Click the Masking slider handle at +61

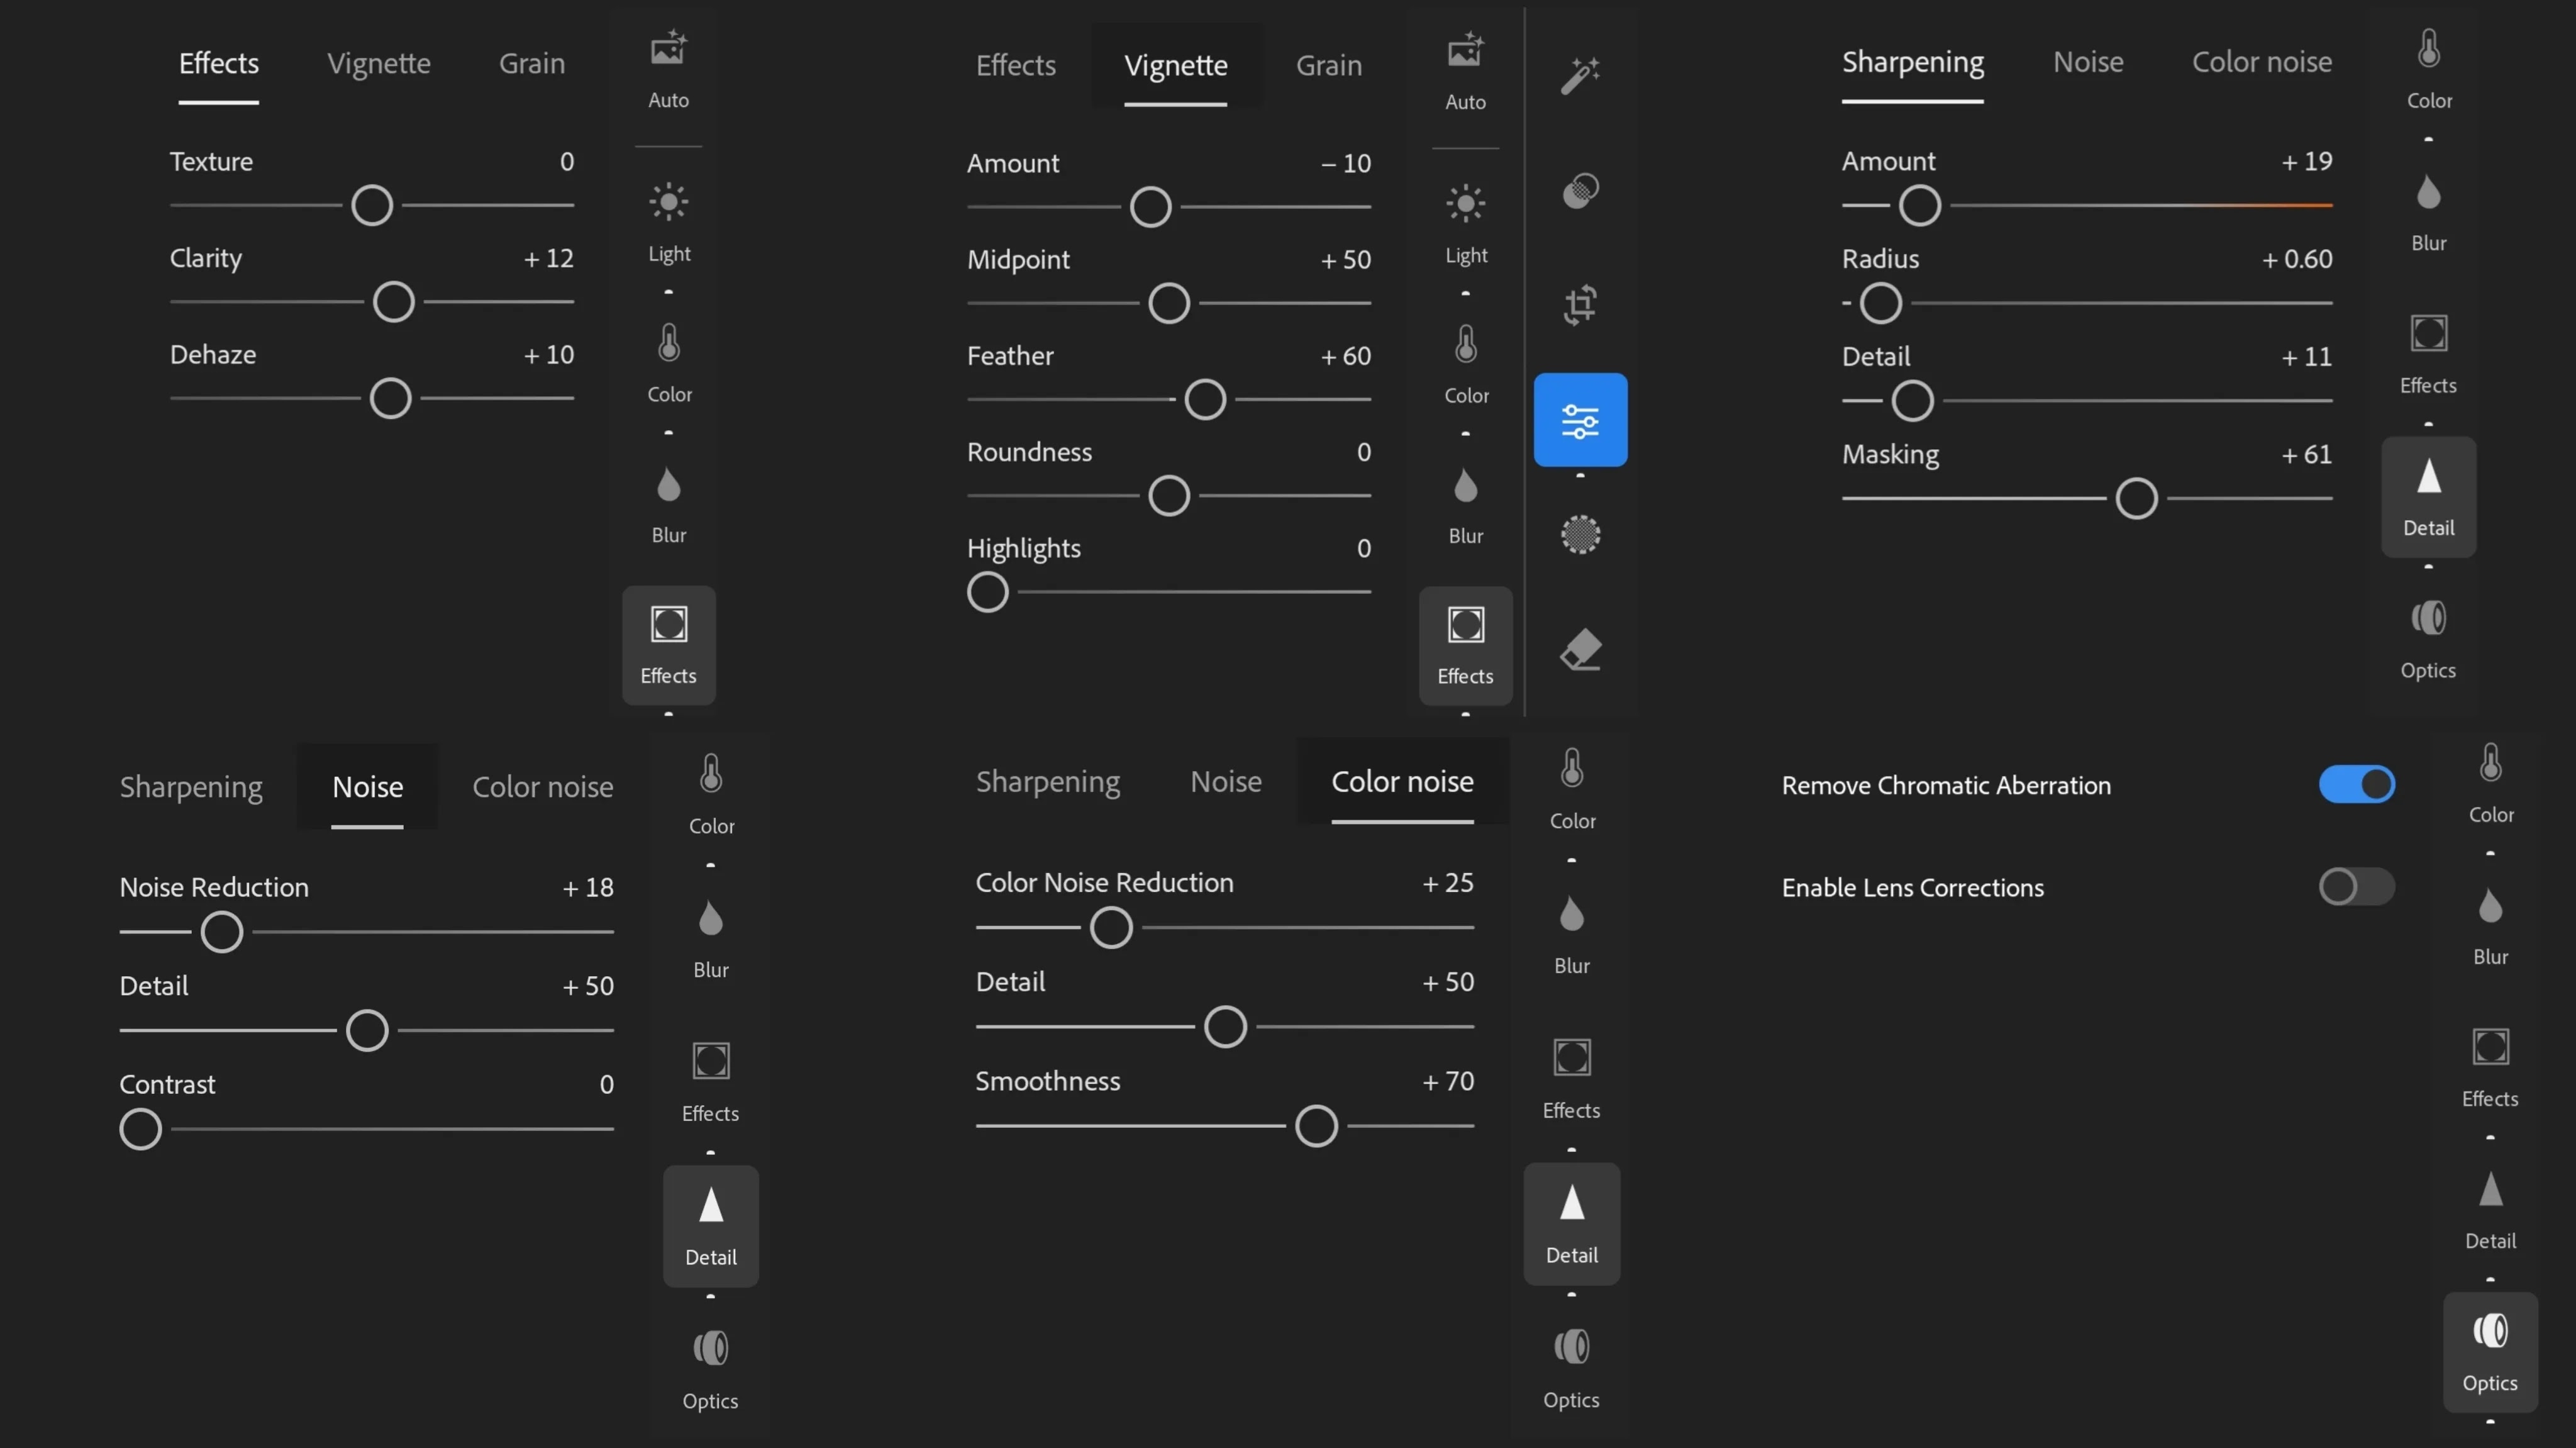2136,498
